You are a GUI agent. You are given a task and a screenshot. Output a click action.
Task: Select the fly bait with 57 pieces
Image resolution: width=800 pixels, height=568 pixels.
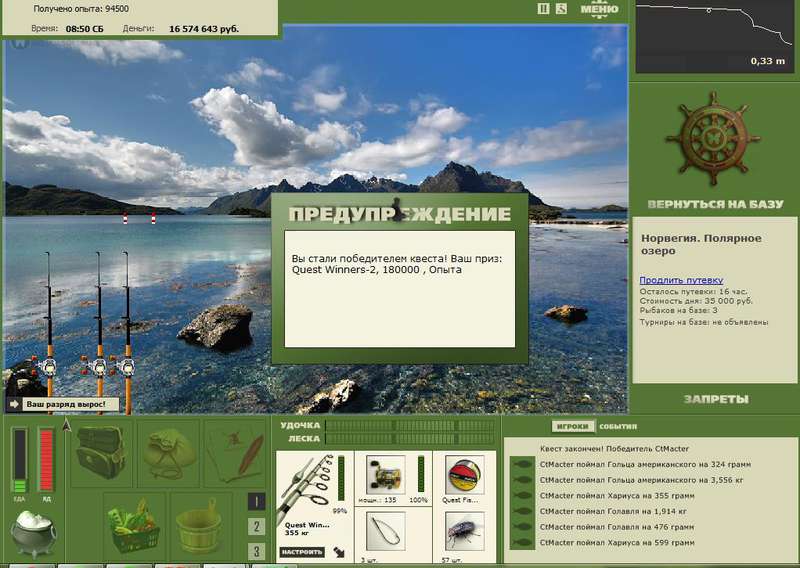tap(464, 531)
